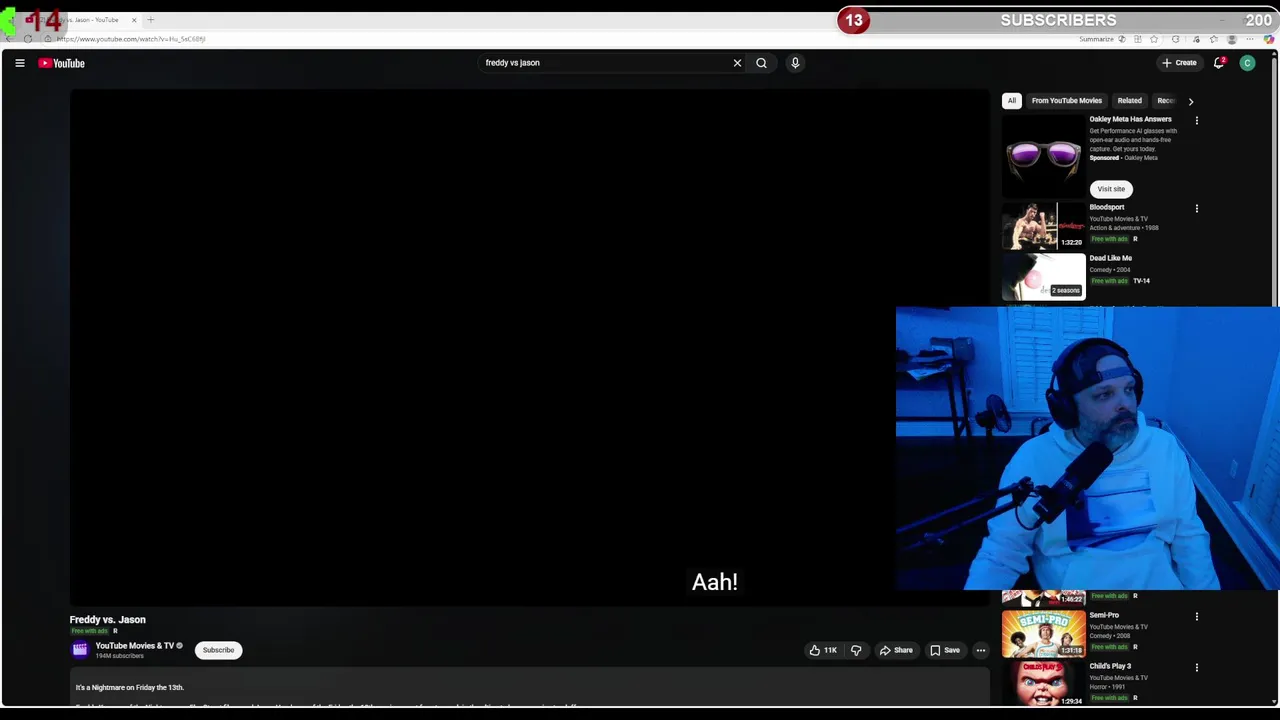This screenshot has height=720, width=1280.
Task: Open Copilot sidebar icon
Action: tap(1269, 39)
